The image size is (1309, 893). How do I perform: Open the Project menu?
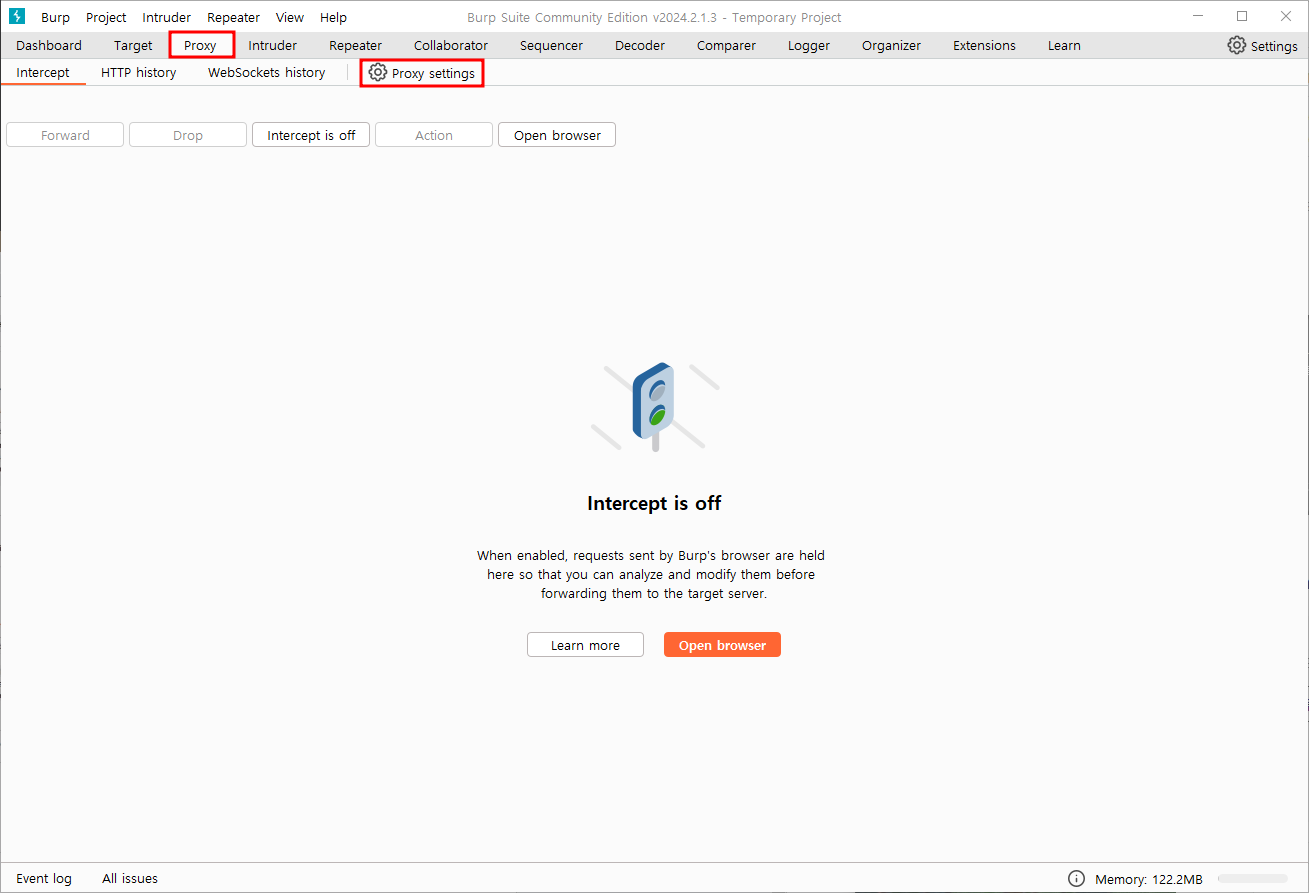[106, 17]
